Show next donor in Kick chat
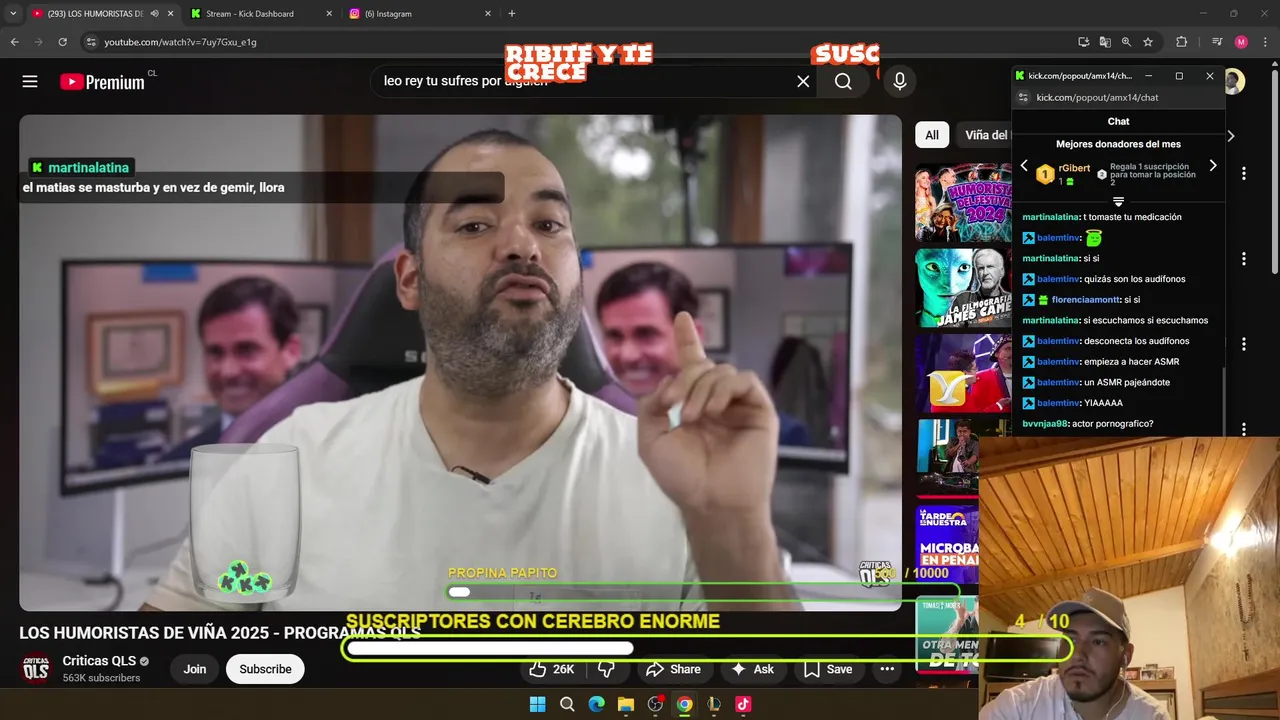The image size is (1280, 720). 1213,166
